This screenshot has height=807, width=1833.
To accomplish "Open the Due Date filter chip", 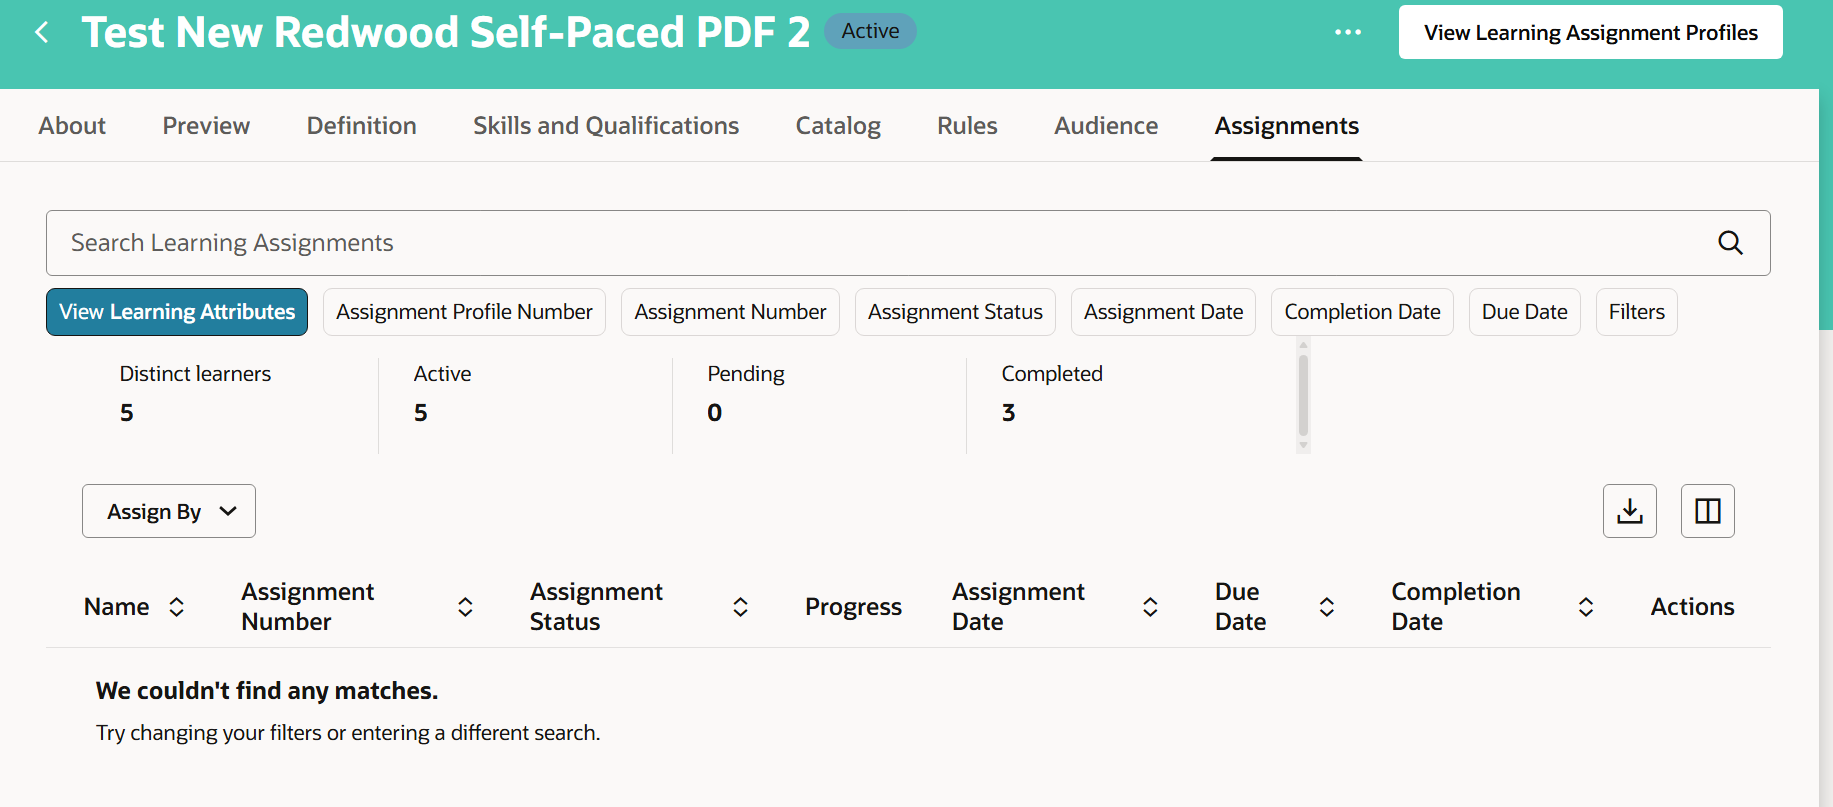I will 1524,312.
